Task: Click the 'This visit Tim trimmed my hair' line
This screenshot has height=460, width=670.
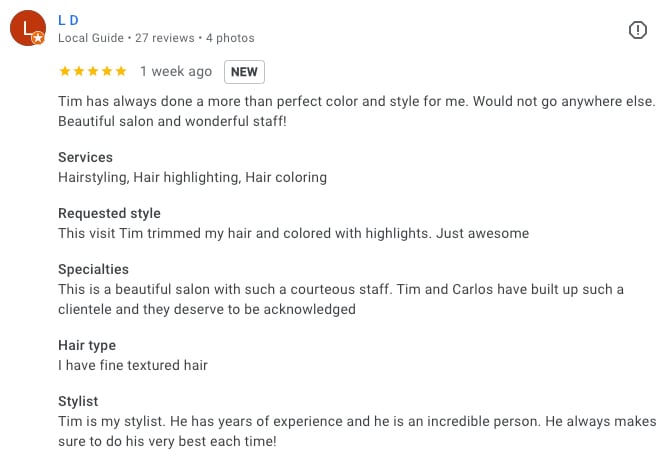Action: pos(293,233)
